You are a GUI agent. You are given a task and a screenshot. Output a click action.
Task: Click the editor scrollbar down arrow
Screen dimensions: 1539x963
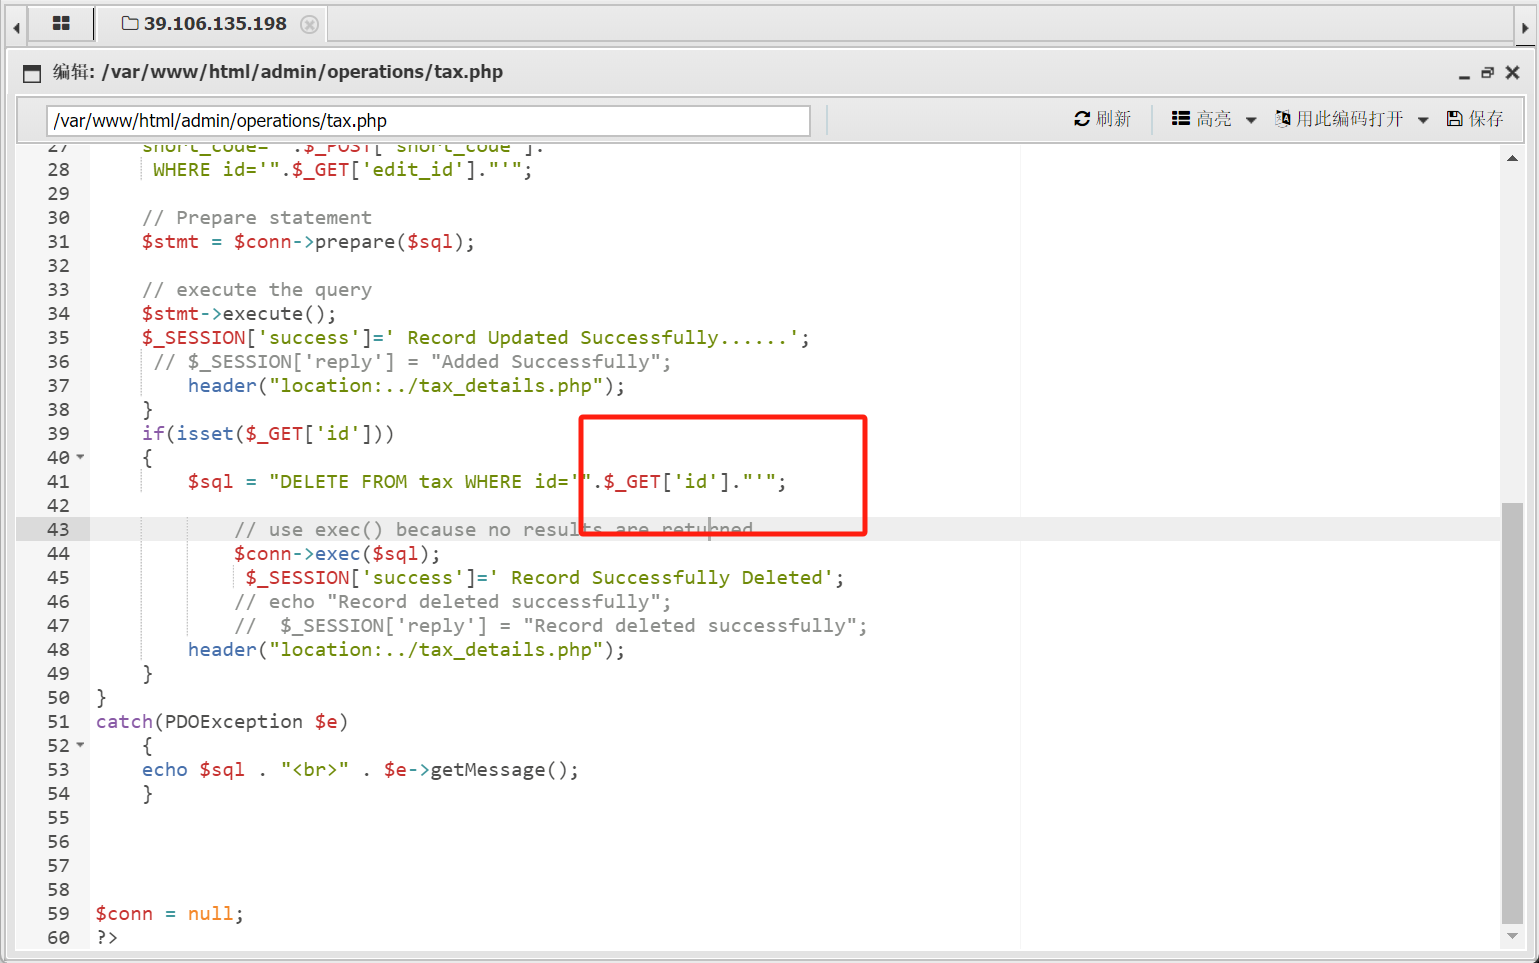pyautogui.click(x=1512, y=937)
